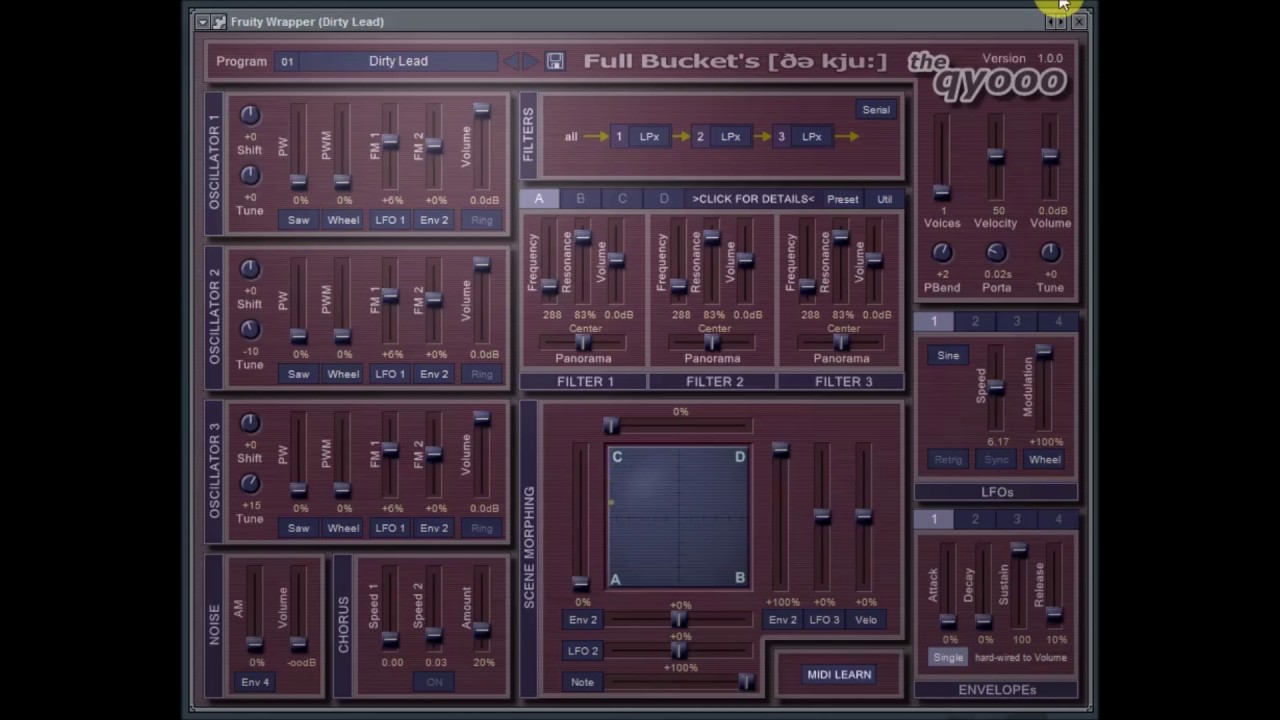Click the Oscillator 1 Volume slider handle
The image size is (1280, 720).
pyautogui.click(x=482, y=110)
